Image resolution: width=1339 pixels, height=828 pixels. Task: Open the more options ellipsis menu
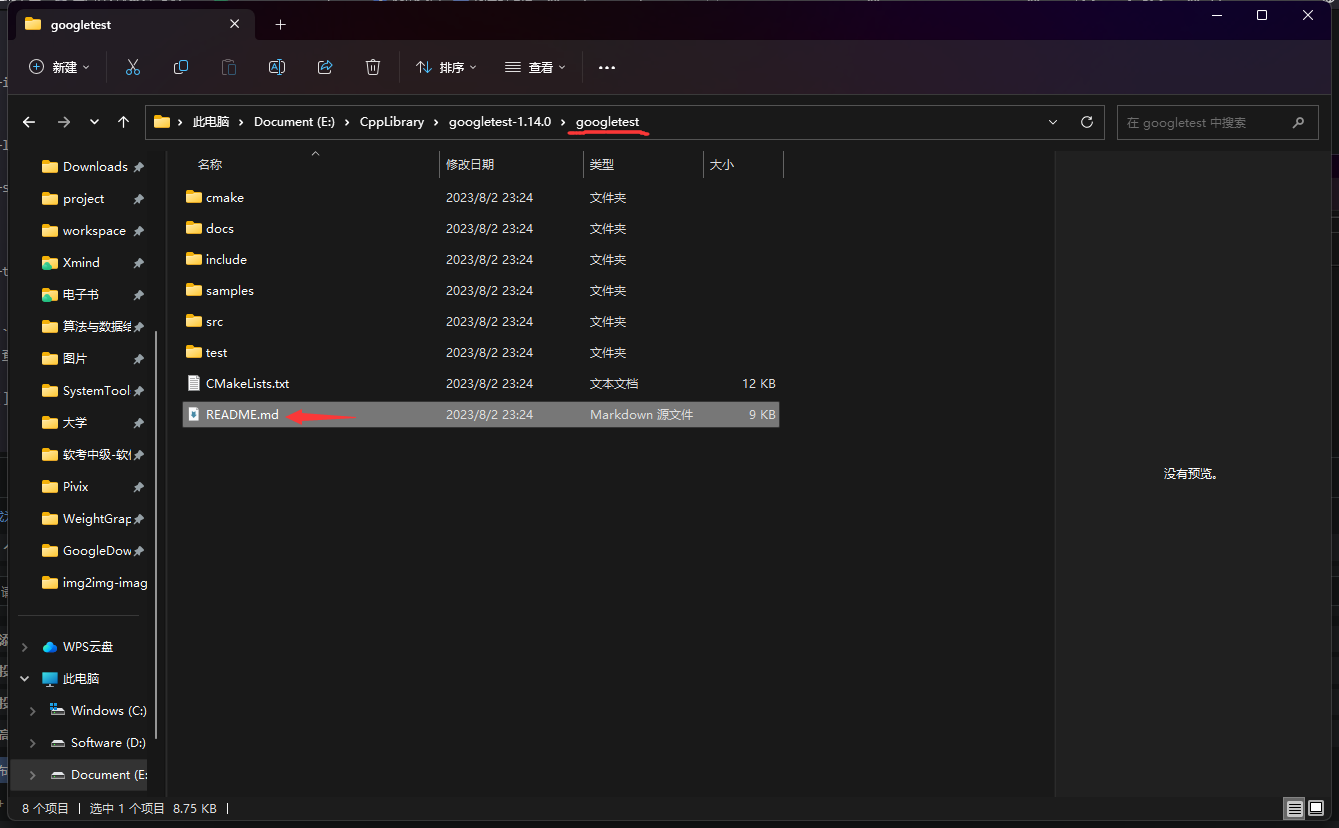pos(606,67)
